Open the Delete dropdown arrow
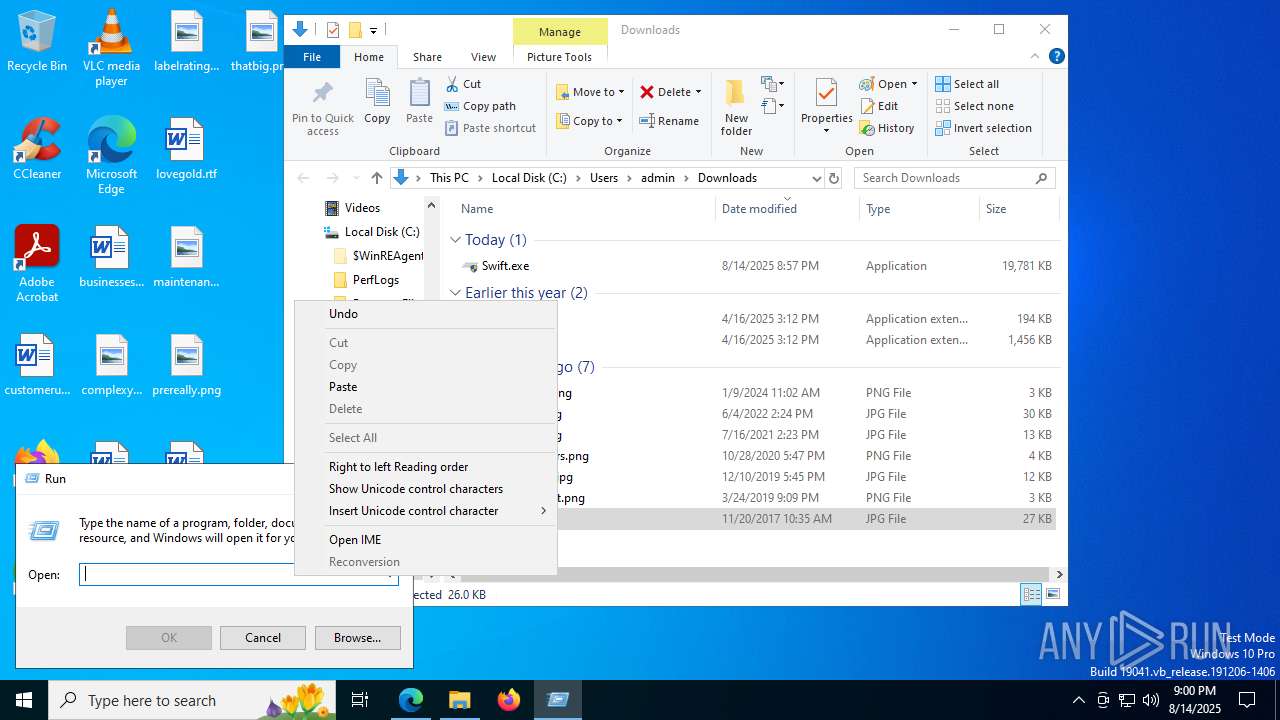The image size is (1280, 720). (698, 92)
